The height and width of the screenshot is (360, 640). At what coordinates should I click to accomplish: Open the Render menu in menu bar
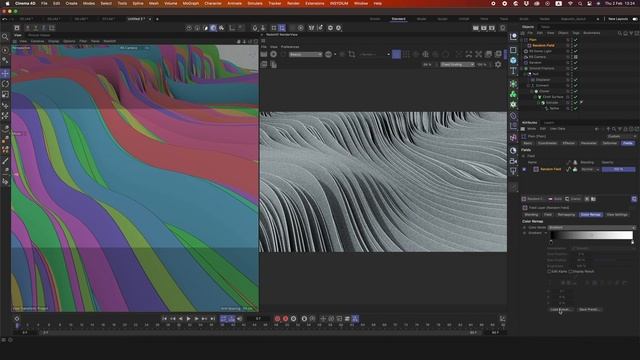click(293, 3)
